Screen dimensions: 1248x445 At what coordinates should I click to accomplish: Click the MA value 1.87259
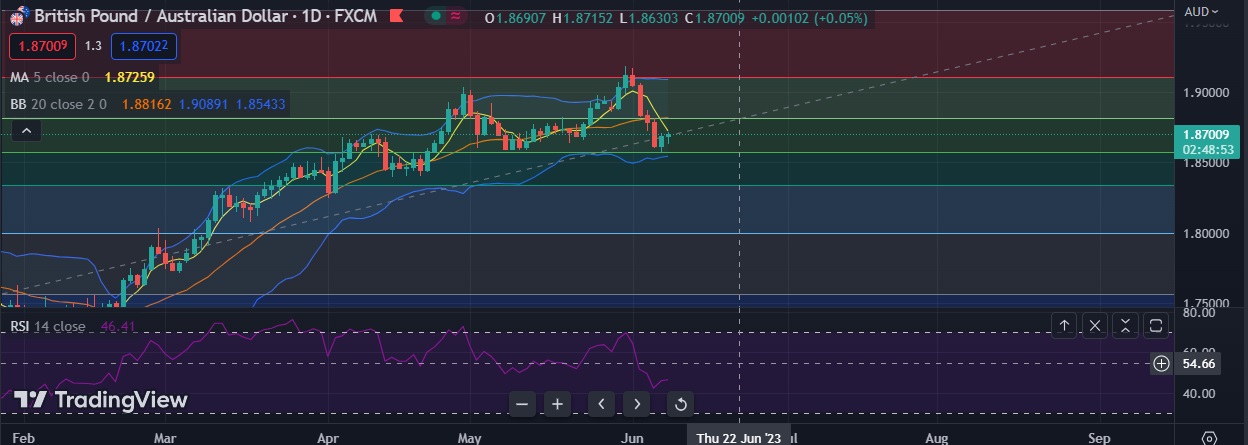pos(129,77)
